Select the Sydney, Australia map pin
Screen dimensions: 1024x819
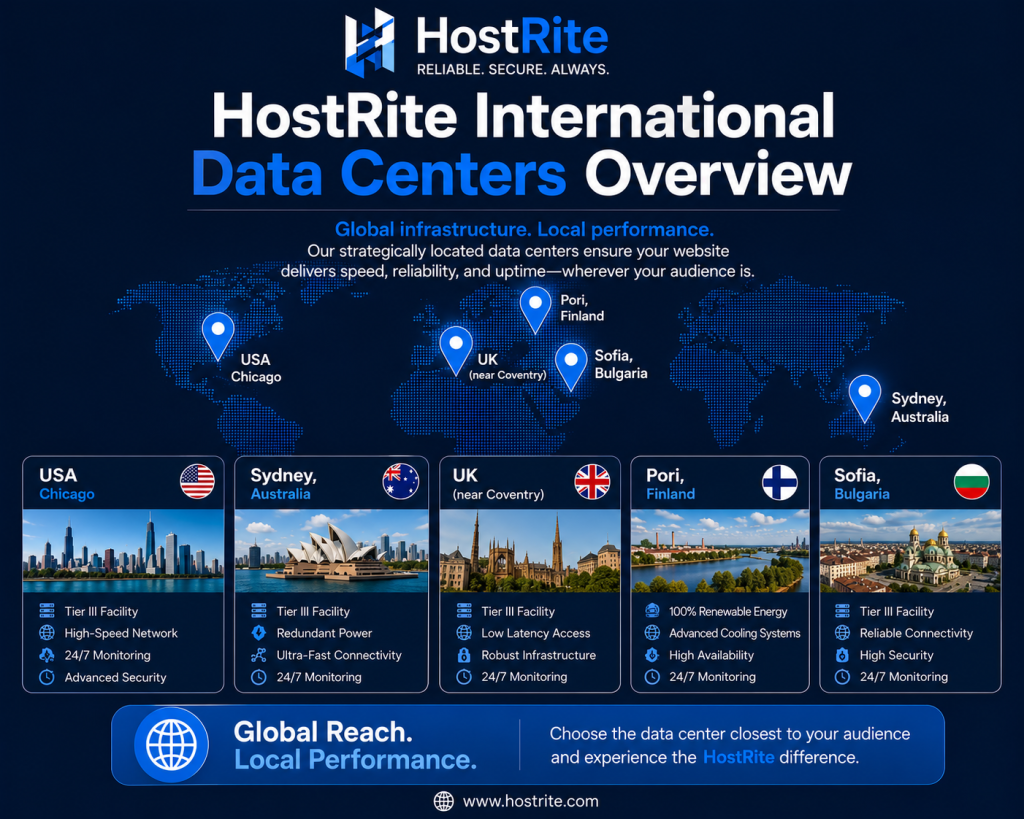click(x=865, y=398)
